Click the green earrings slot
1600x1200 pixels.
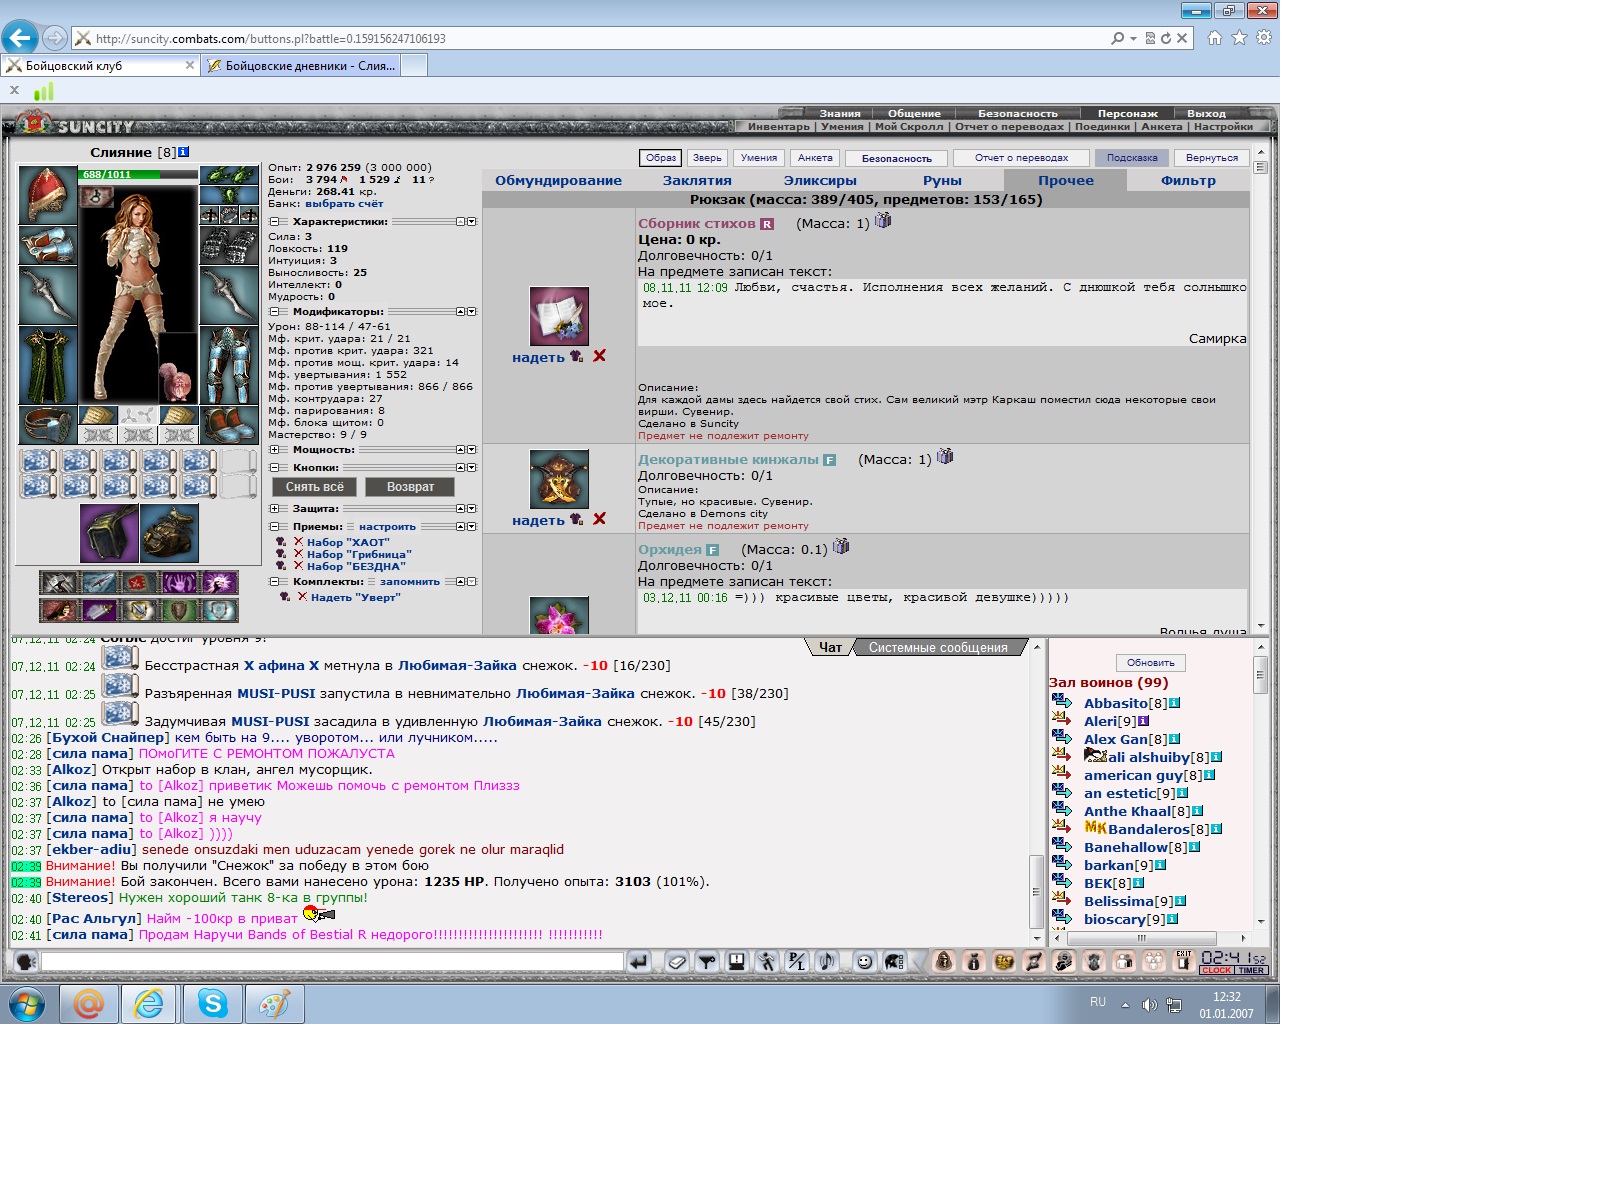point(229,176)
